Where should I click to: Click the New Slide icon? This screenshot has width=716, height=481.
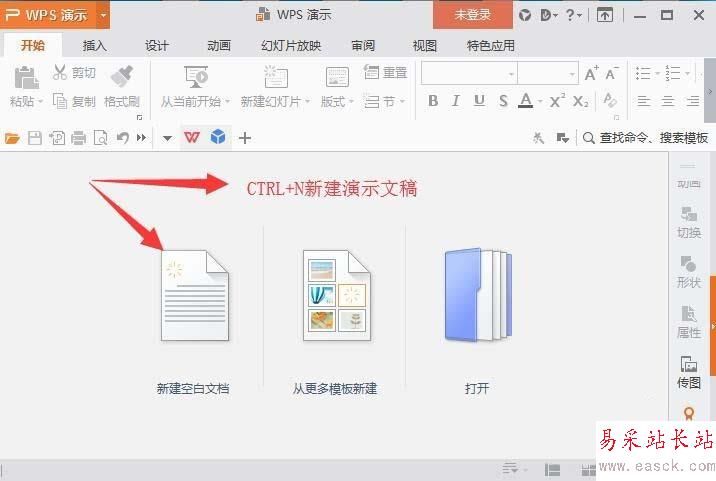tap(275, 76)
